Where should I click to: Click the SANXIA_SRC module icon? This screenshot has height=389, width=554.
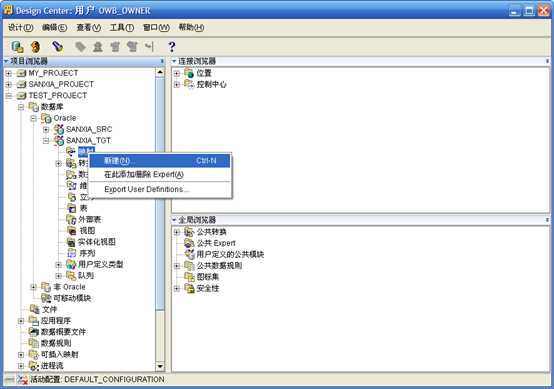59,129
